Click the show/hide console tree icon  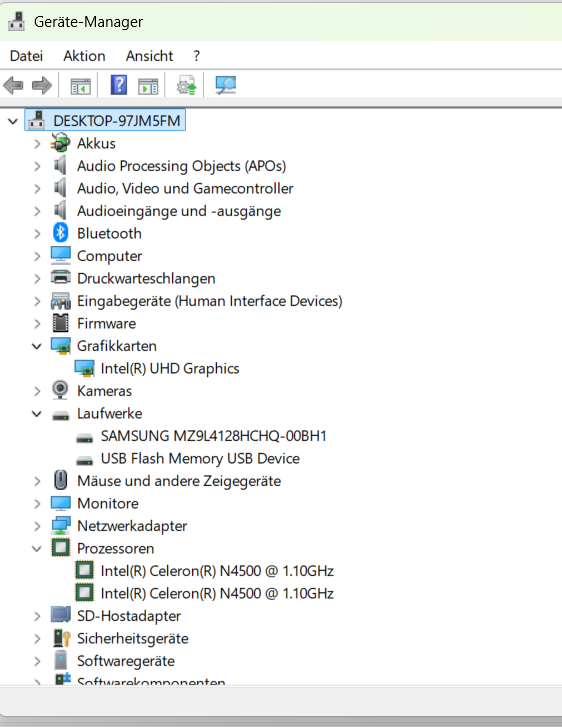[x=80, y=86]
